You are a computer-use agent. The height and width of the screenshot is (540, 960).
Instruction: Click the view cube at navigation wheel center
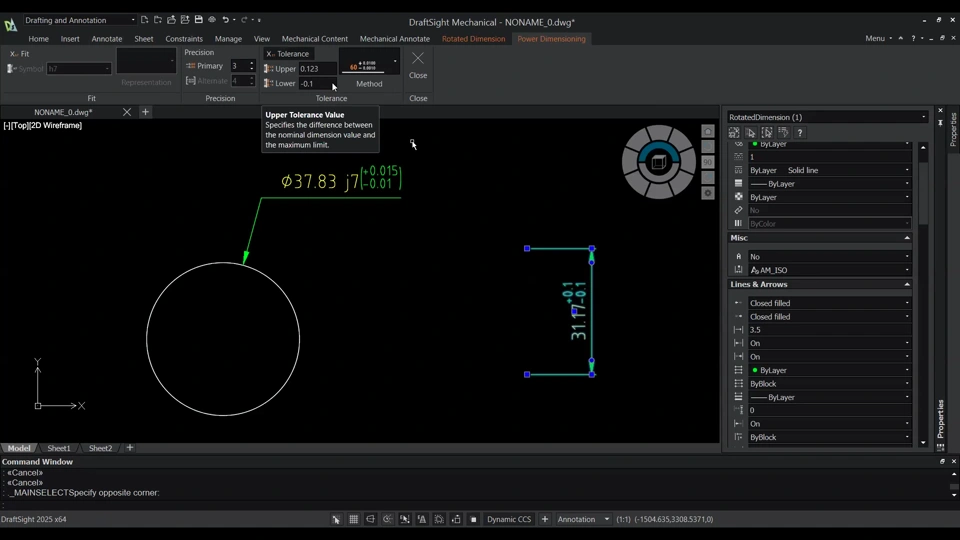(x=658, y=162)
